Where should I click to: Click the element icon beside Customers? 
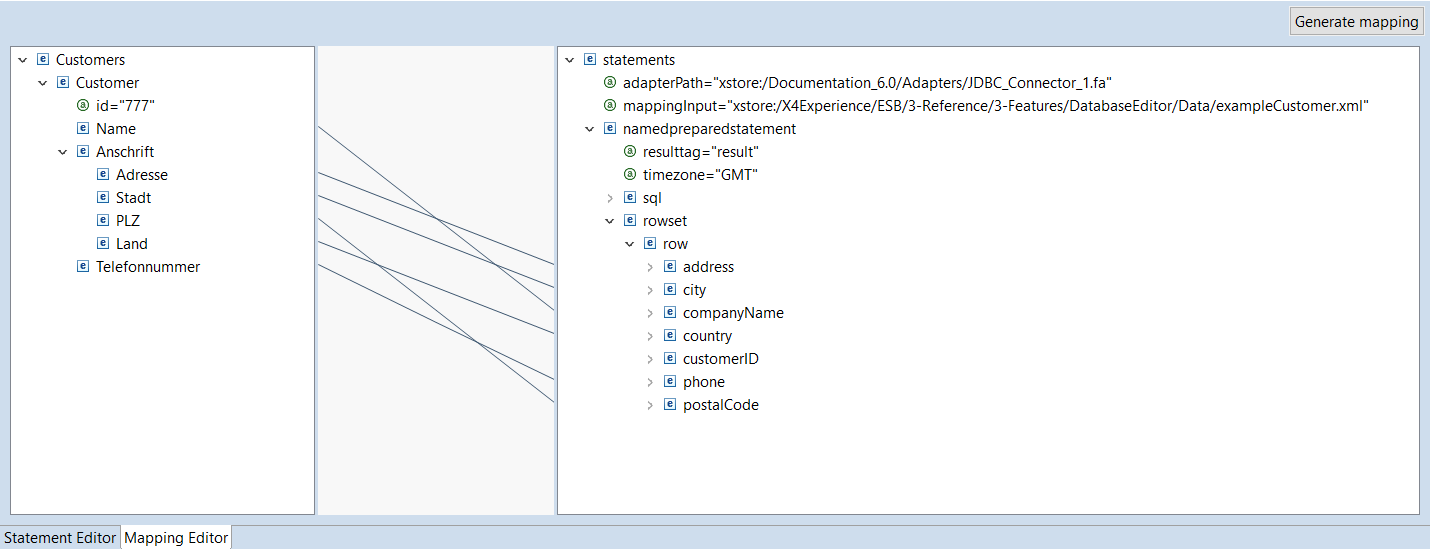coord(42,60)
